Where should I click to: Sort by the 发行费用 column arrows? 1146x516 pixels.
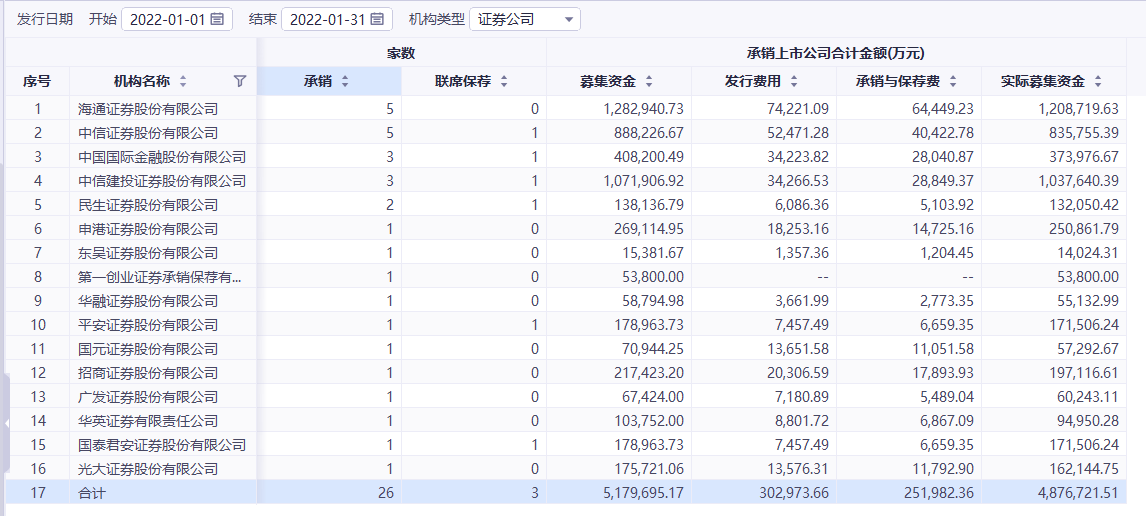[x=794, y=81]
